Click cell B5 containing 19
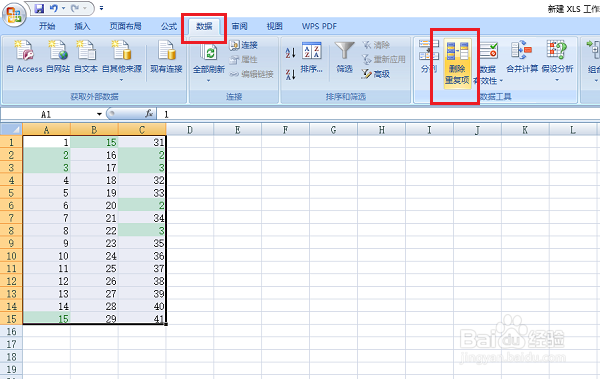 [x=94, y=193]
